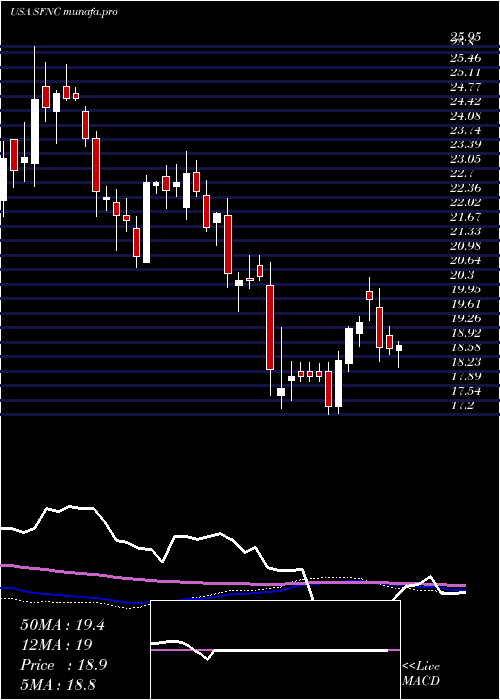Select the 20.98 price axis label
The image size is (500, 700).
click(x=466, y=246)
